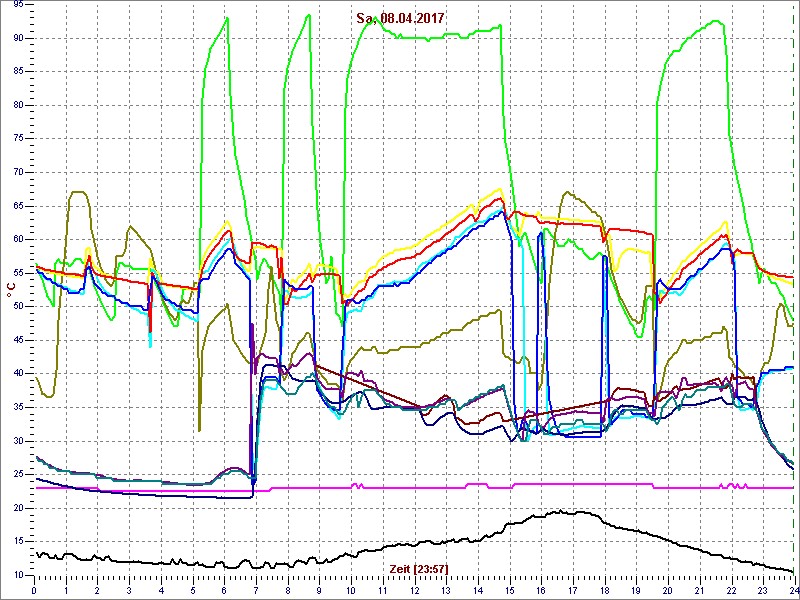The width and height of the screenshot is (800, 600).
Task: Click hour 24 label on the time axis
Action: click(793, 589)
